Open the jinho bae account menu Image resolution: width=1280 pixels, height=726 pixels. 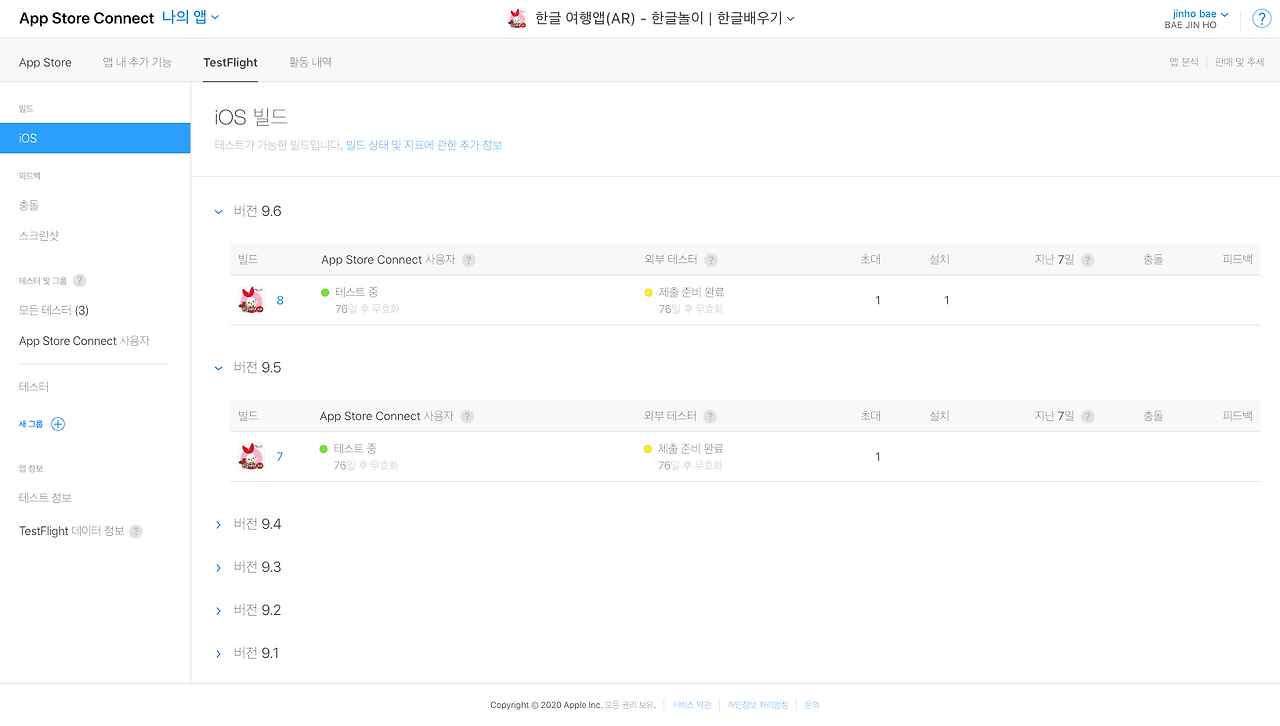1201,14
